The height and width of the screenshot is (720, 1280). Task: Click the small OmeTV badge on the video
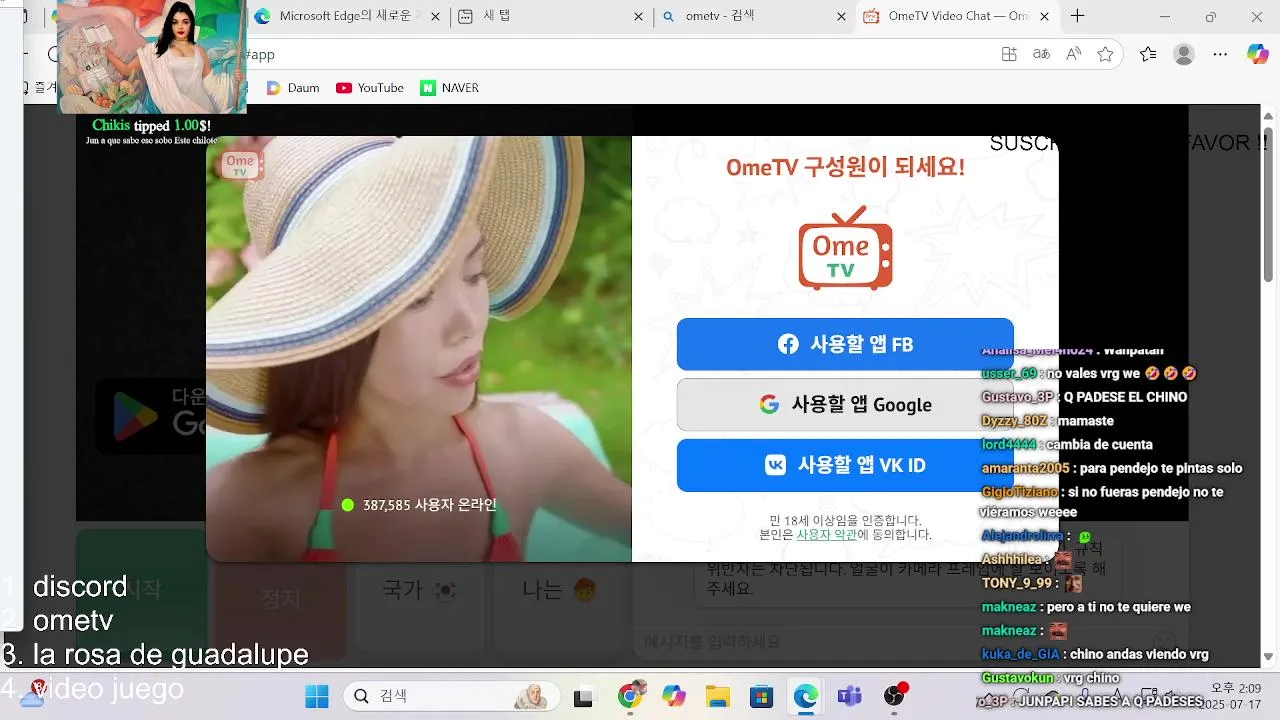click(240, 165)
